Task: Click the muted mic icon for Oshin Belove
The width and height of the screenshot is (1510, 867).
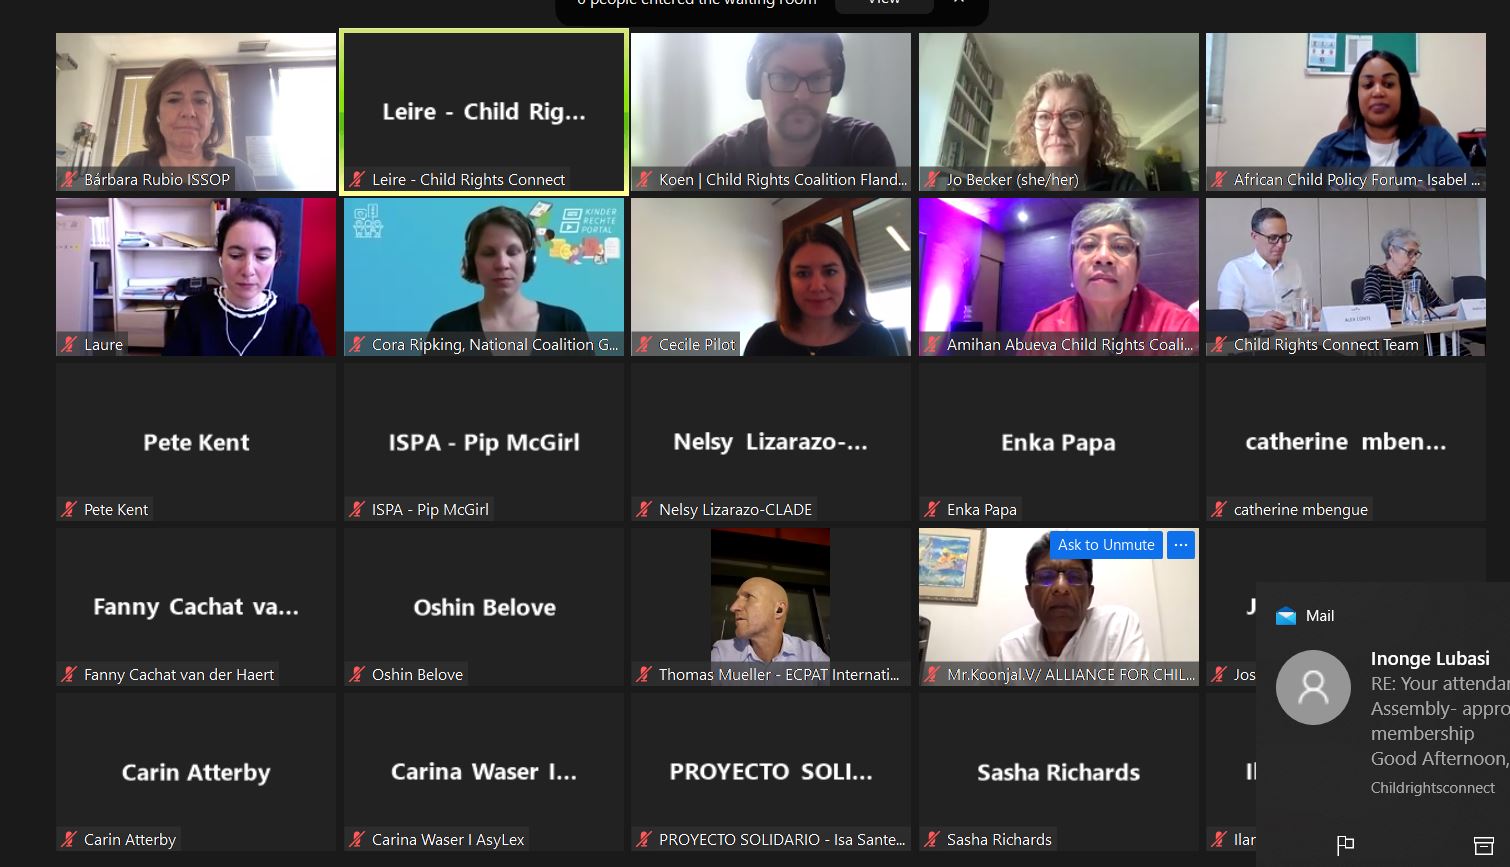Action: (x=357, y=675)
